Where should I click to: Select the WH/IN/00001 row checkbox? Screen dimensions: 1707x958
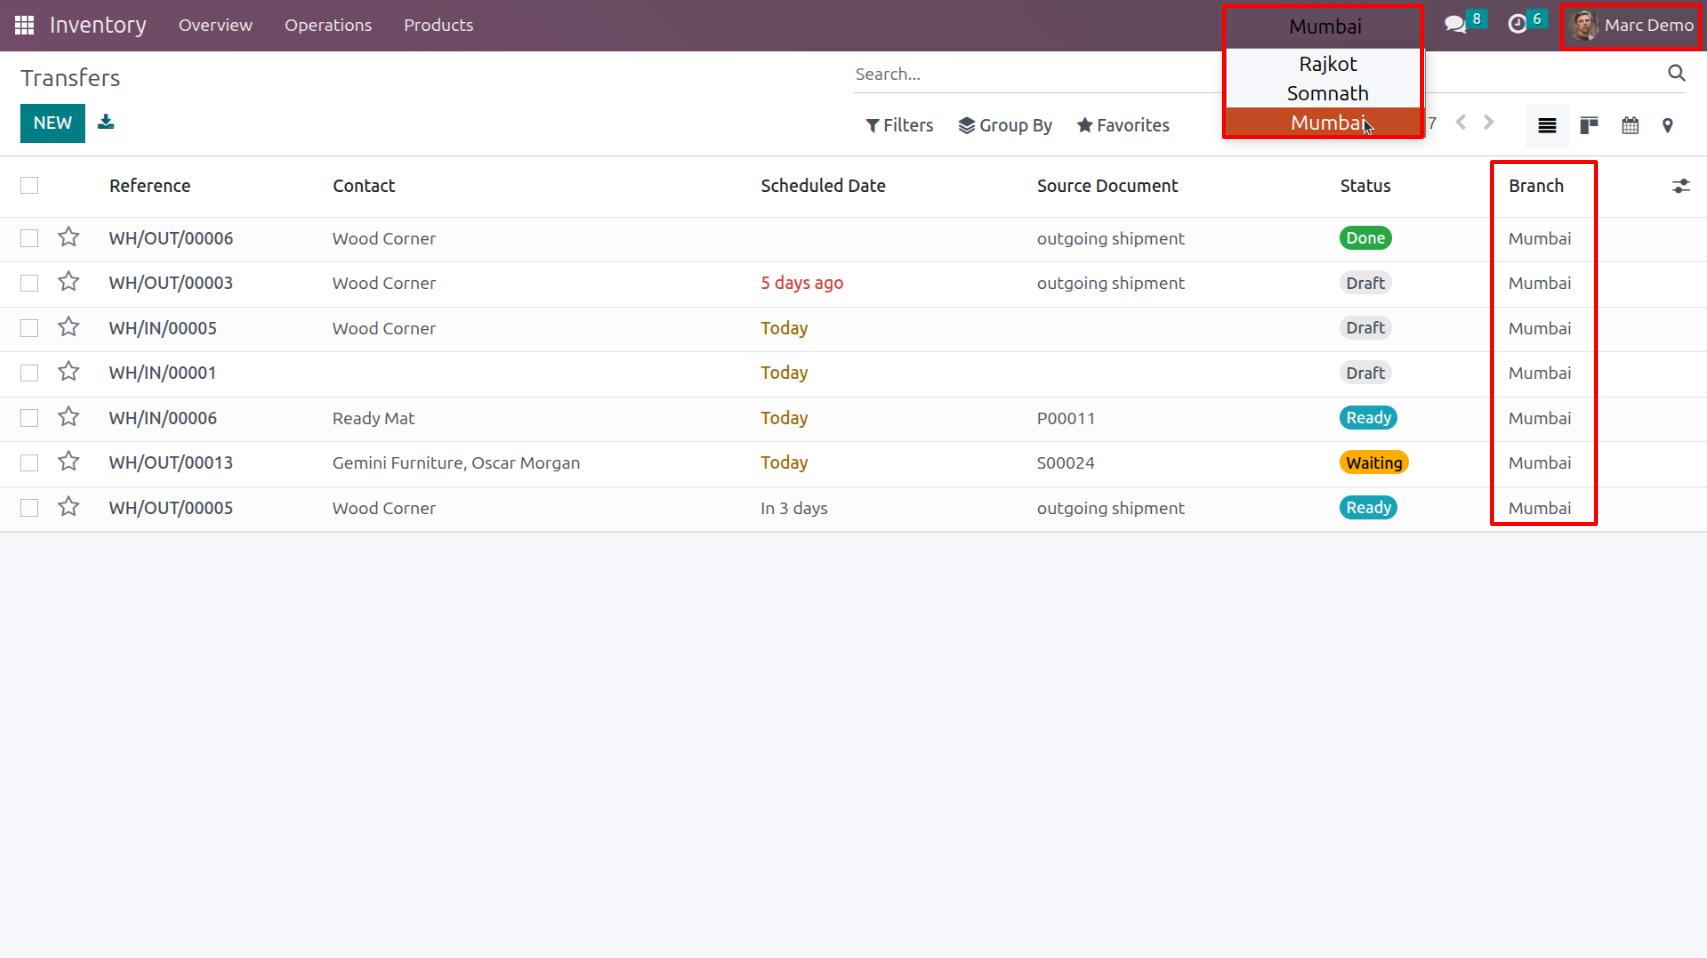[x=29, y=373]
